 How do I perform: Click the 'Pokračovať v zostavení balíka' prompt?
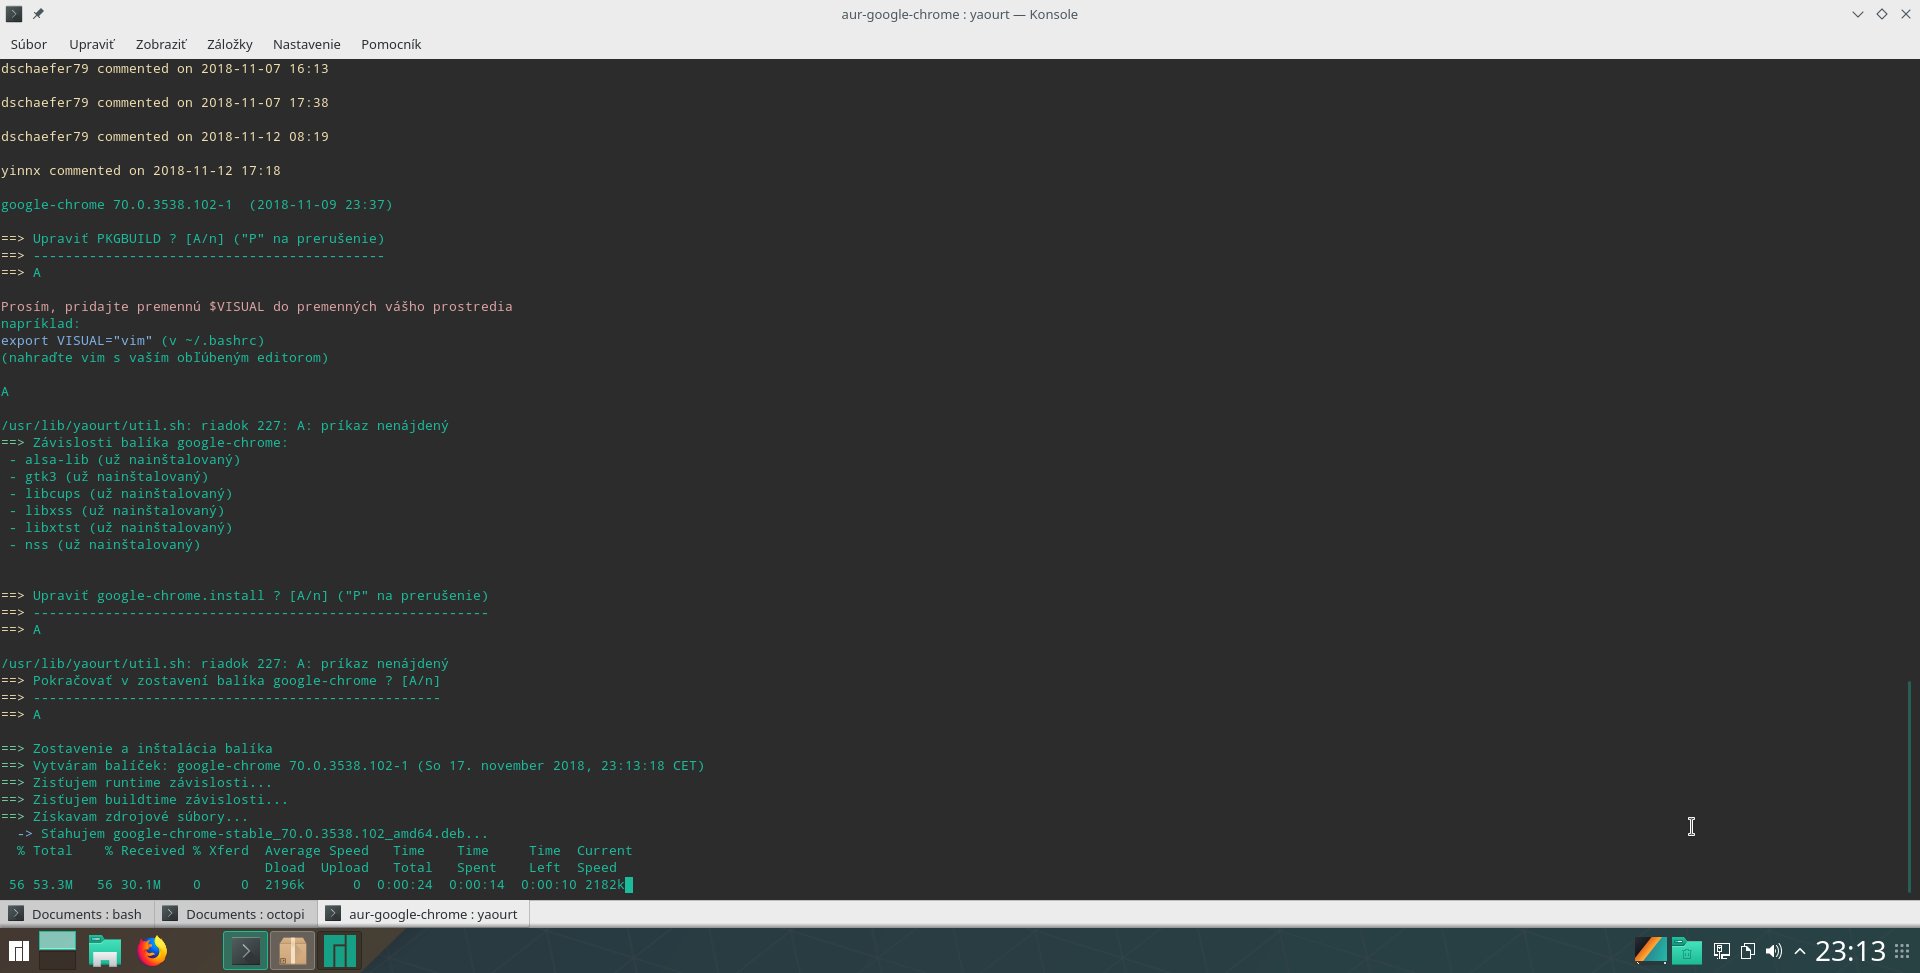pyautogui.click(x=221, y=680)
